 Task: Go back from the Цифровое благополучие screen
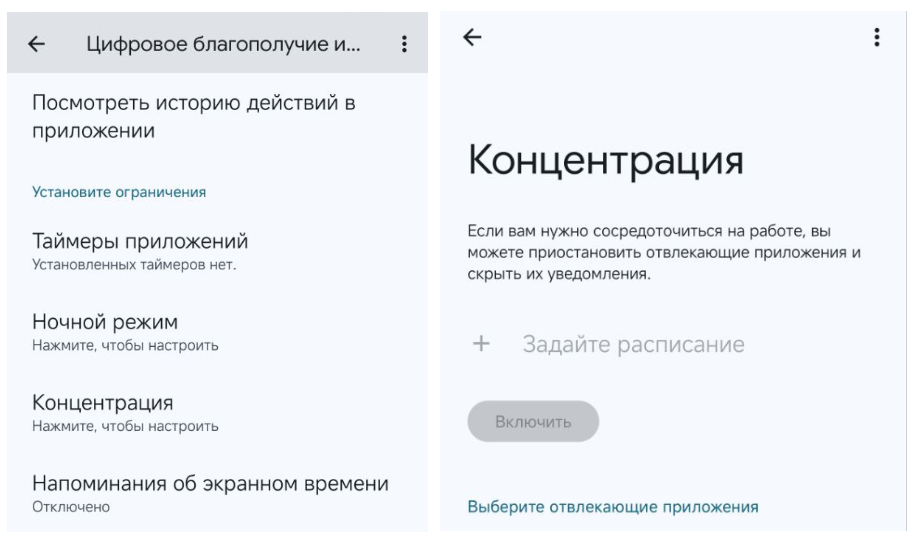coord(37,44)
